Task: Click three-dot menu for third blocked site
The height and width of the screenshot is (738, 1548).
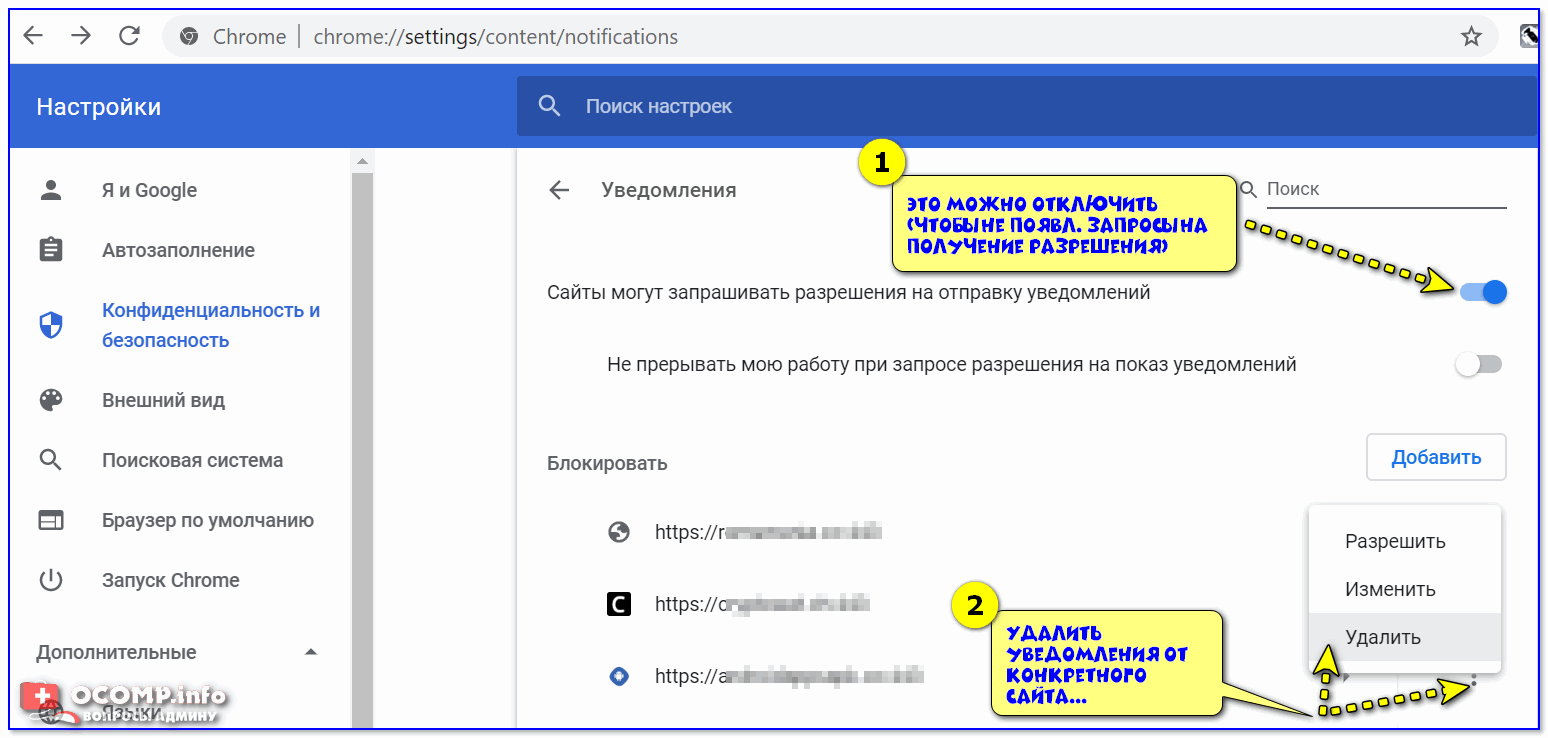Action: point(1473,681)
